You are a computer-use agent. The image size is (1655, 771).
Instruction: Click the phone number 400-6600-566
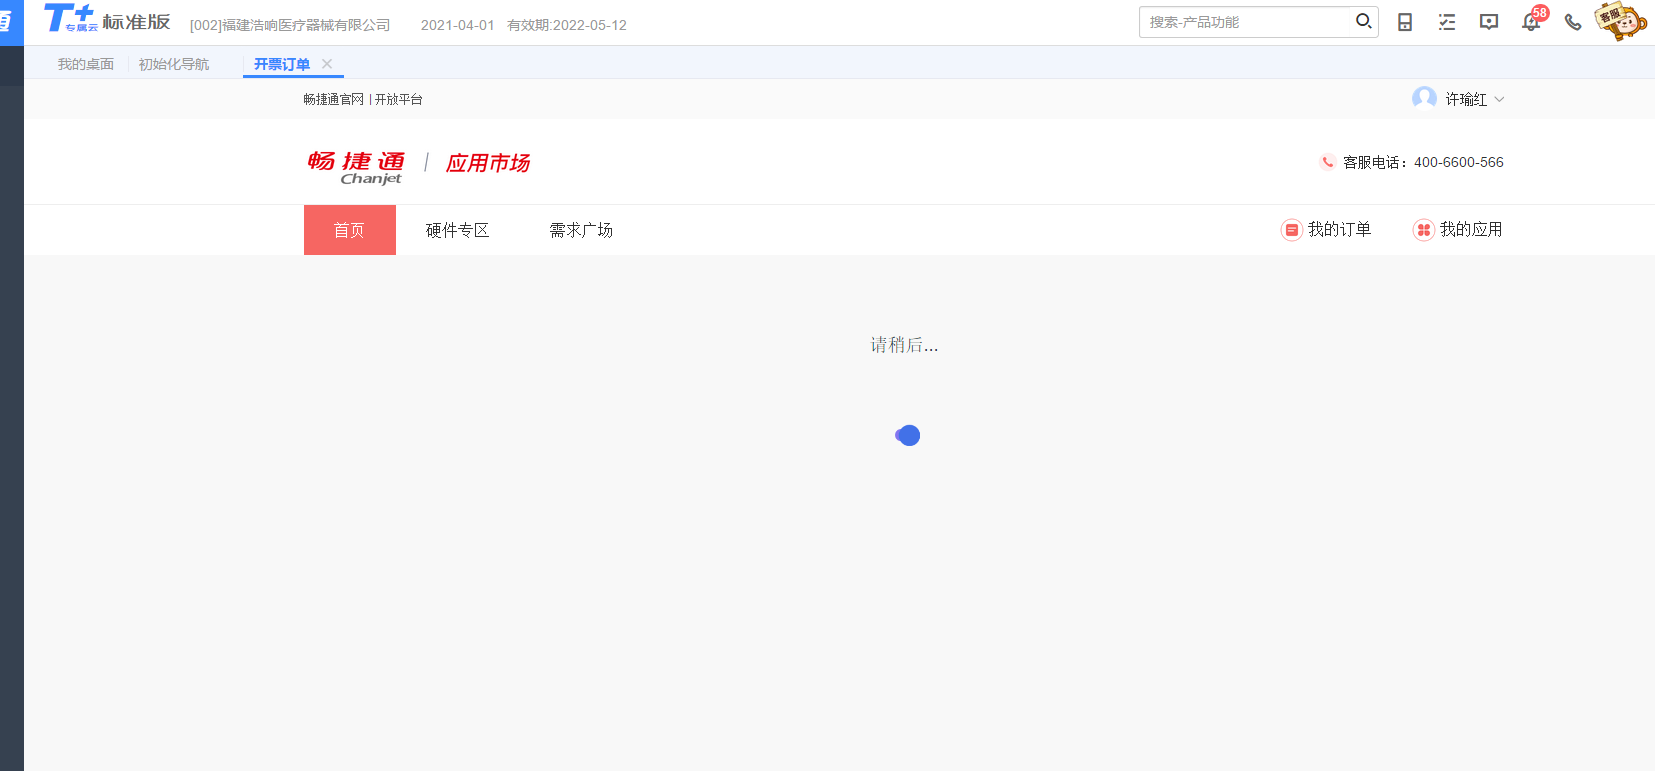[1459, 162]
